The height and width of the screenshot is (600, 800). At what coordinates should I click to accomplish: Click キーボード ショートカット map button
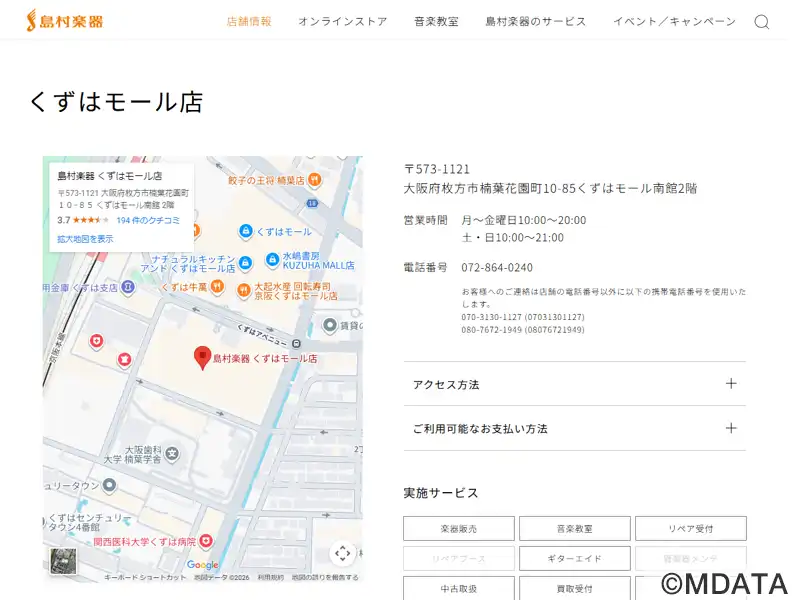tap(145, 578)
